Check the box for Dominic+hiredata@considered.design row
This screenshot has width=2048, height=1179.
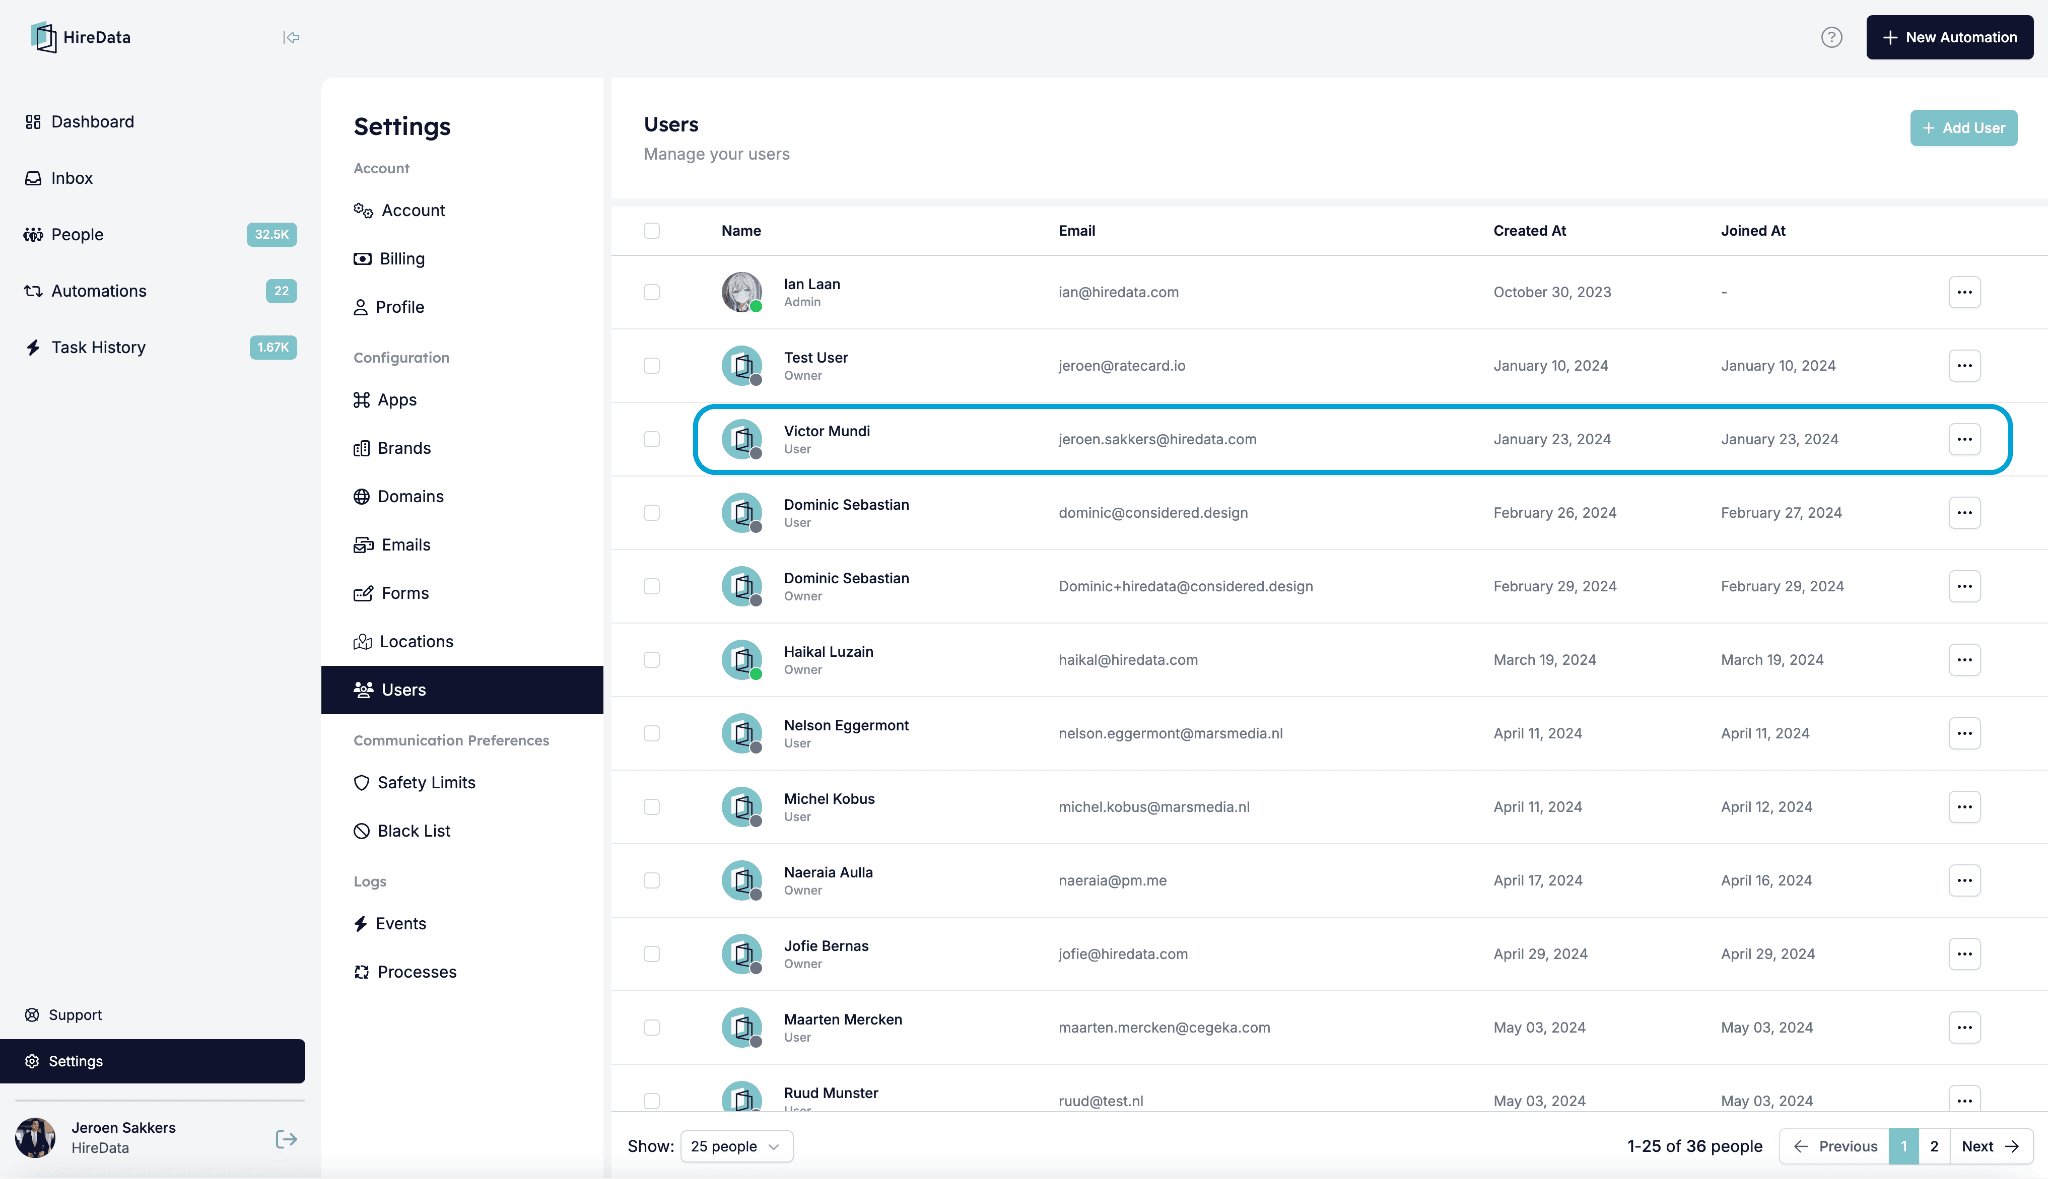[652, 586]
